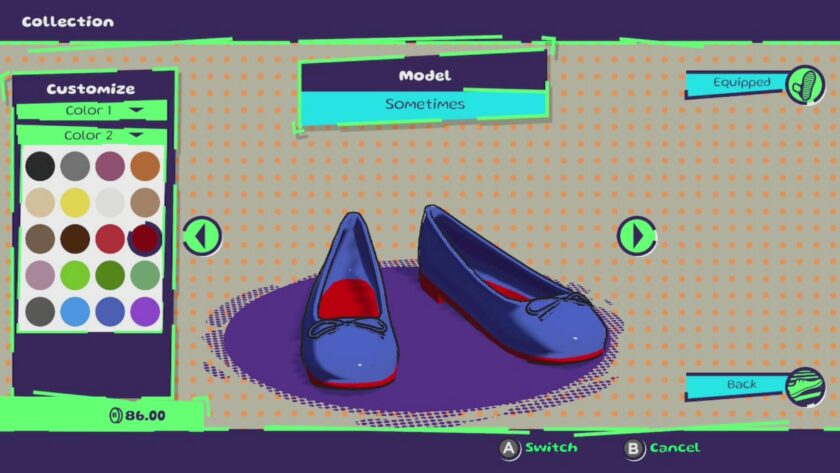Expand the Color 1 dropdown
This screenshot has width=840, height=473.
point(92,110)
